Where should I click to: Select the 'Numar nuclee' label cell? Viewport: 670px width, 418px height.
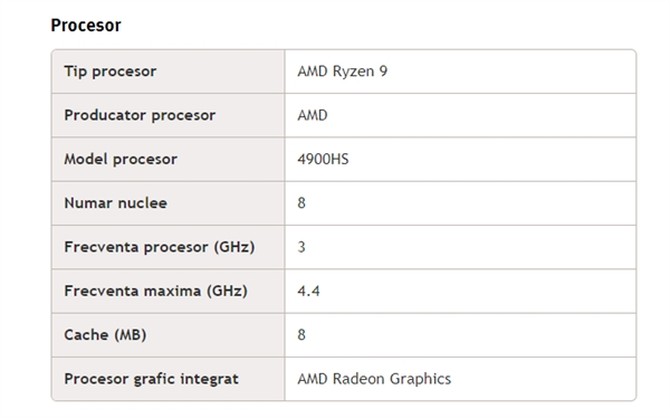(115, 203)
